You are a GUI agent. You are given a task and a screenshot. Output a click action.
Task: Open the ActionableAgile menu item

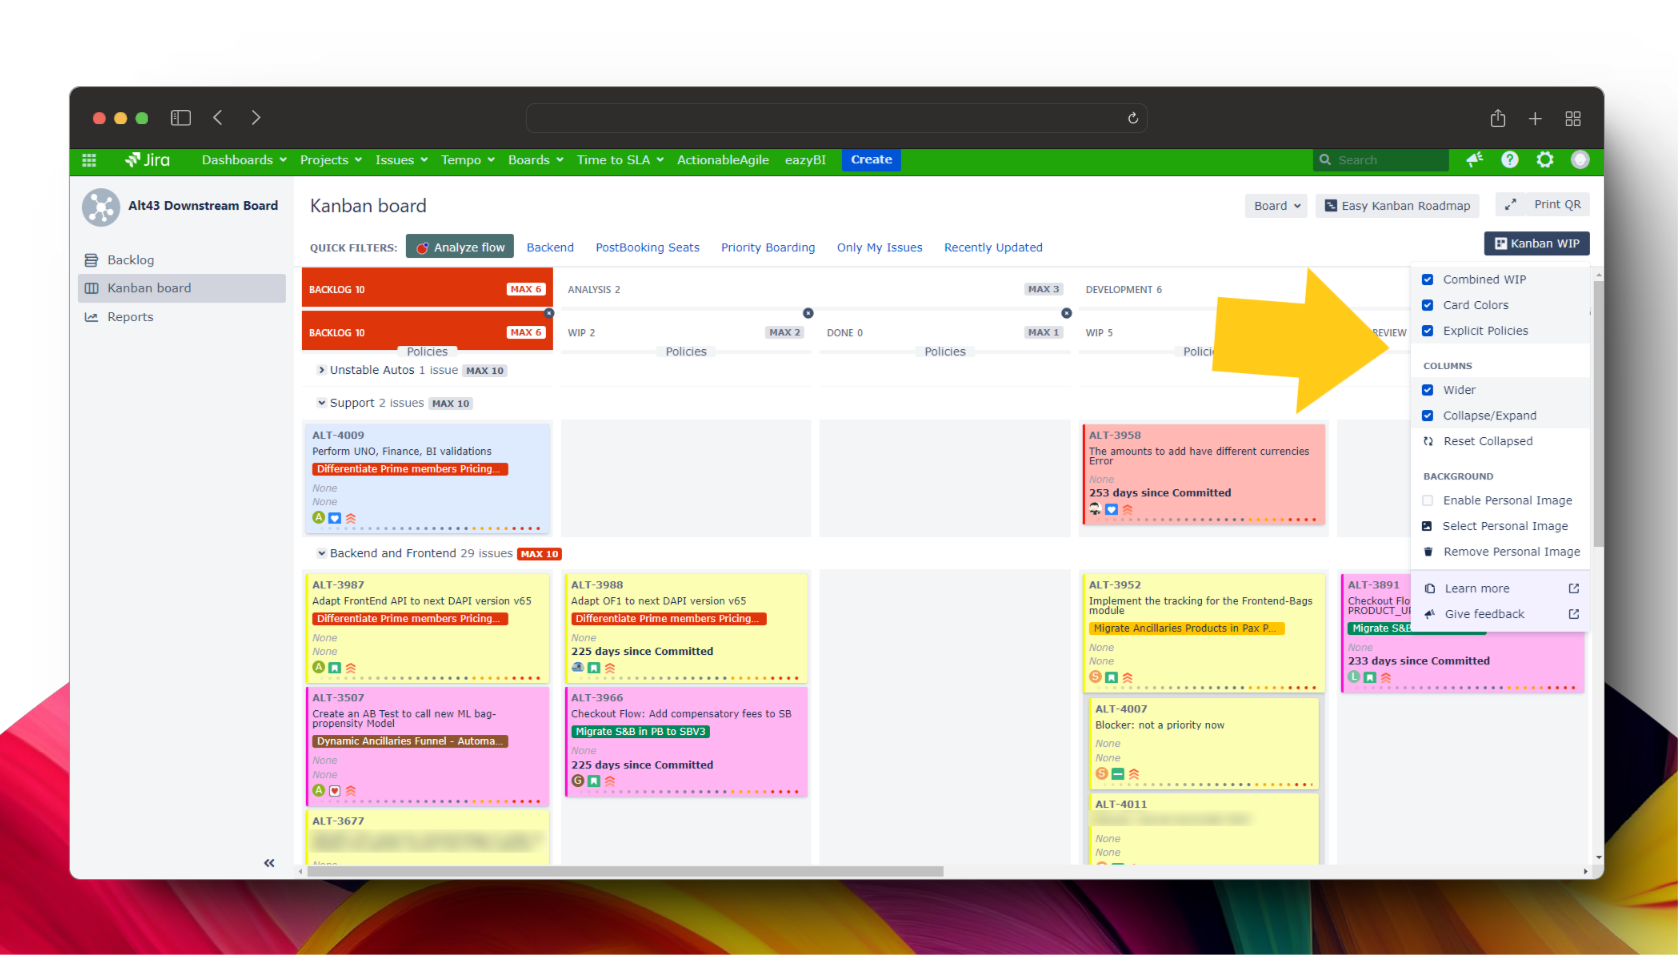coord(723,160)
